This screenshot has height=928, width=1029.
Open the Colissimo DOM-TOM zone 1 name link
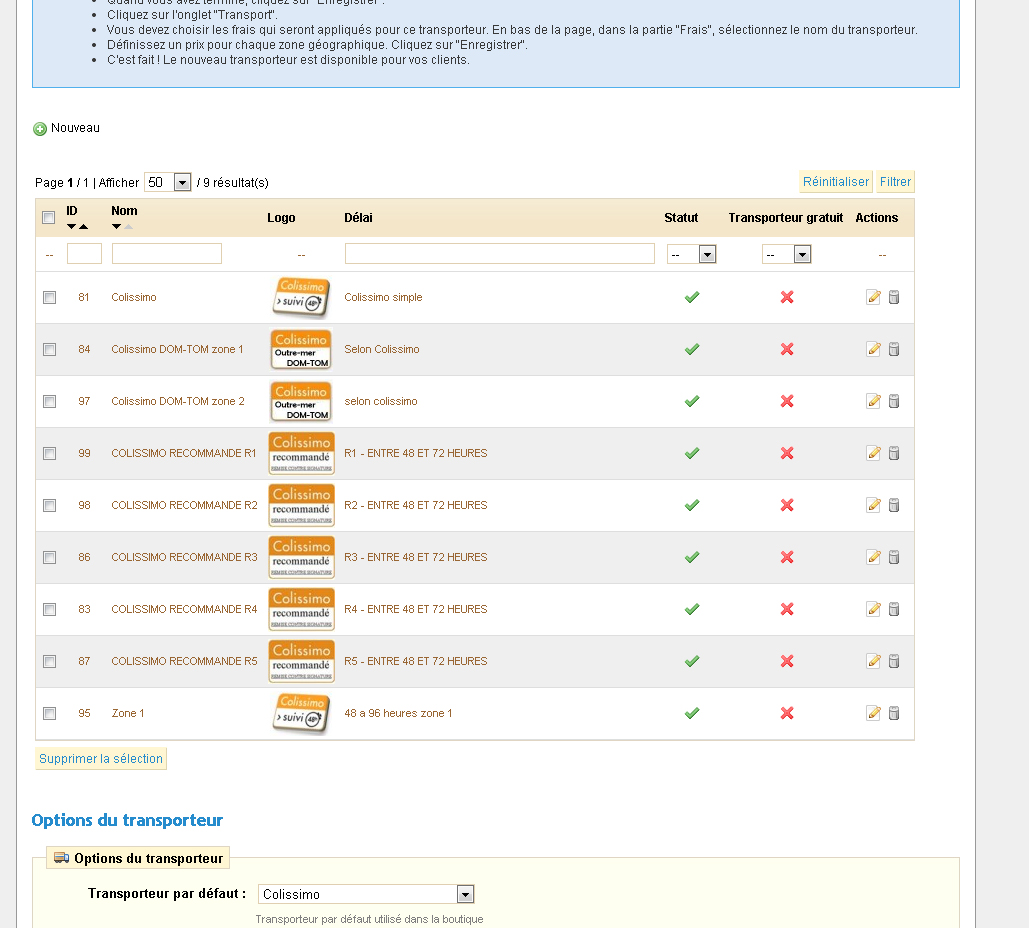177,349
